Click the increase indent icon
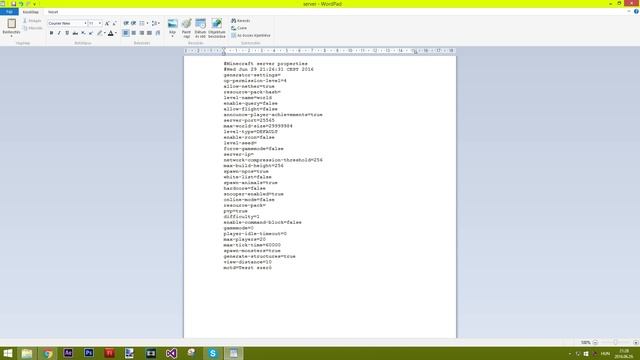The height and width of the screenshot is (360, 640). click(133, 23)
